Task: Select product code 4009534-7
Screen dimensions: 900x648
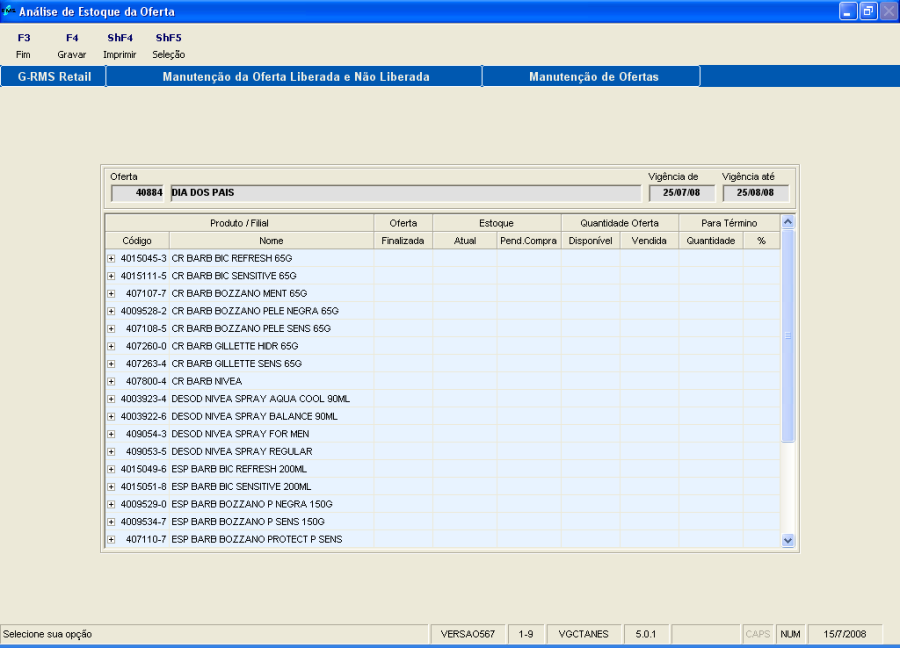Action: 143,522
